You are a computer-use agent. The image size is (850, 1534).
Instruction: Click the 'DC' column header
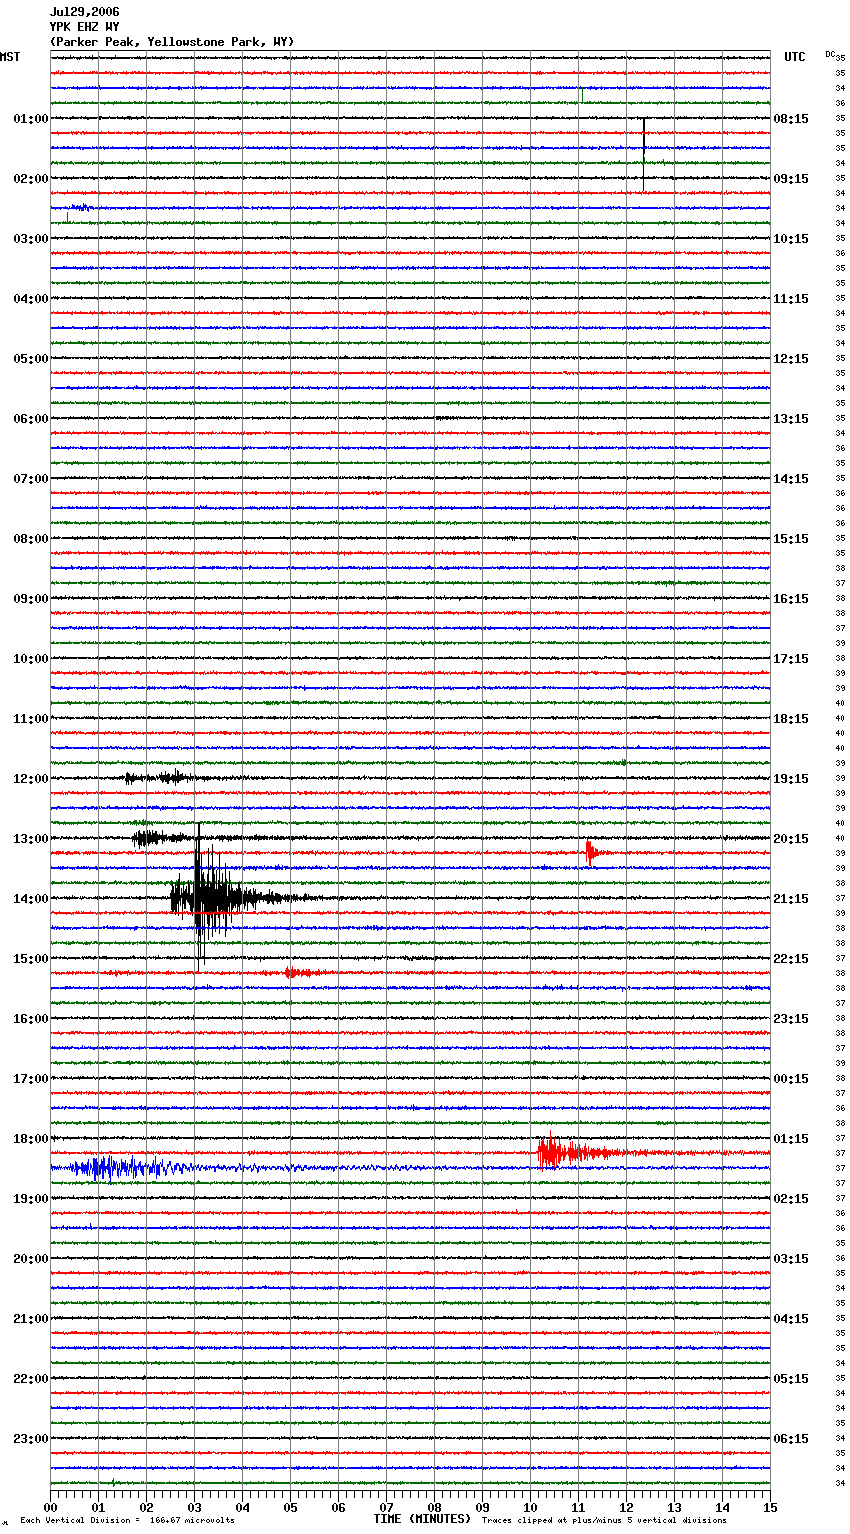[x=830, y=54]
